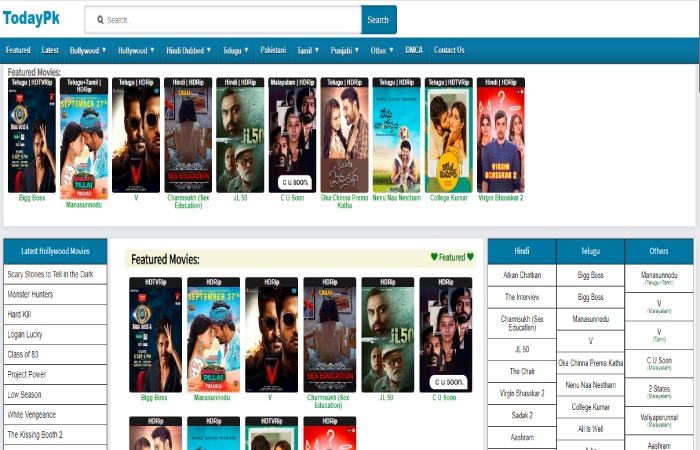This screenshot has height=450, width=700.
Task: Open Atkan Chatkan in Hindi list
Action: pos(522,275)
